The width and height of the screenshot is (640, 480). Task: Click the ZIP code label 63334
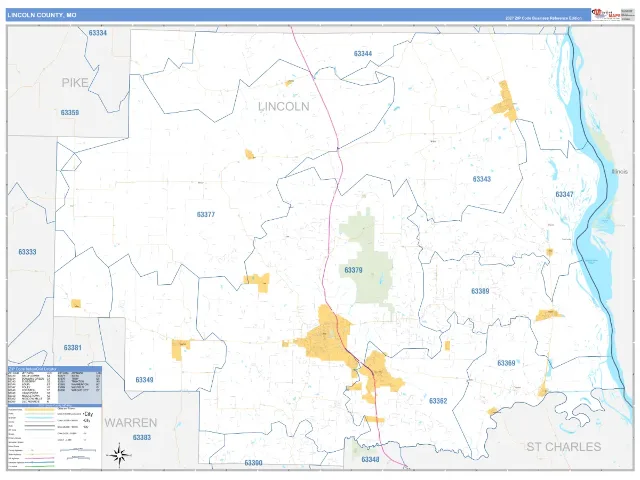(x=98, y=33)
